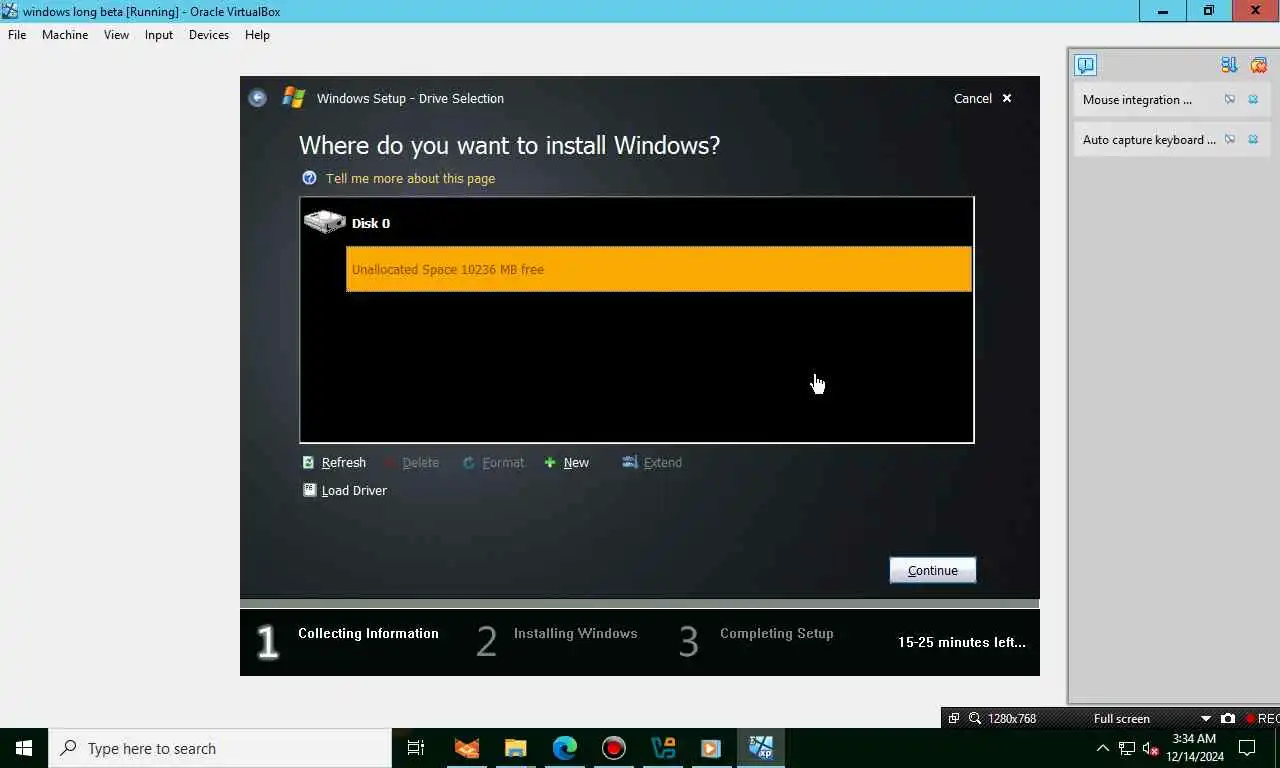Screen dimensions: 1280x768
Task: Click the window-select icon in recorder bar
Action: pyautogui.click(x=954, y=718)
